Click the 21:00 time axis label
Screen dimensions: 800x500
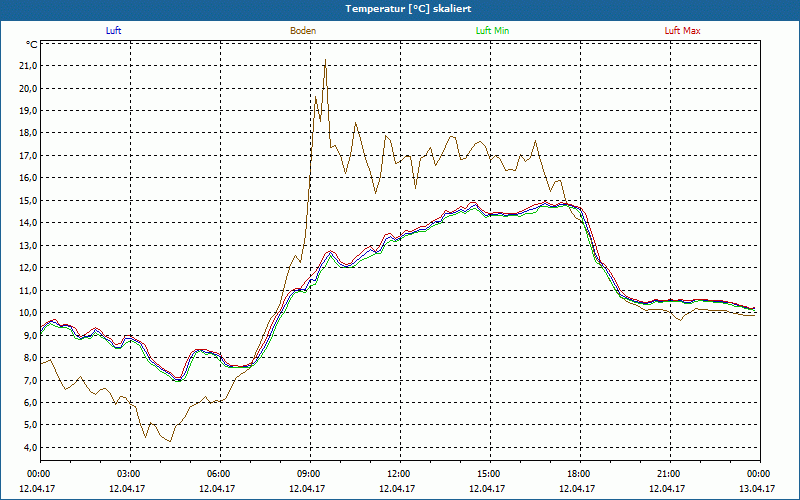(667, 474)
